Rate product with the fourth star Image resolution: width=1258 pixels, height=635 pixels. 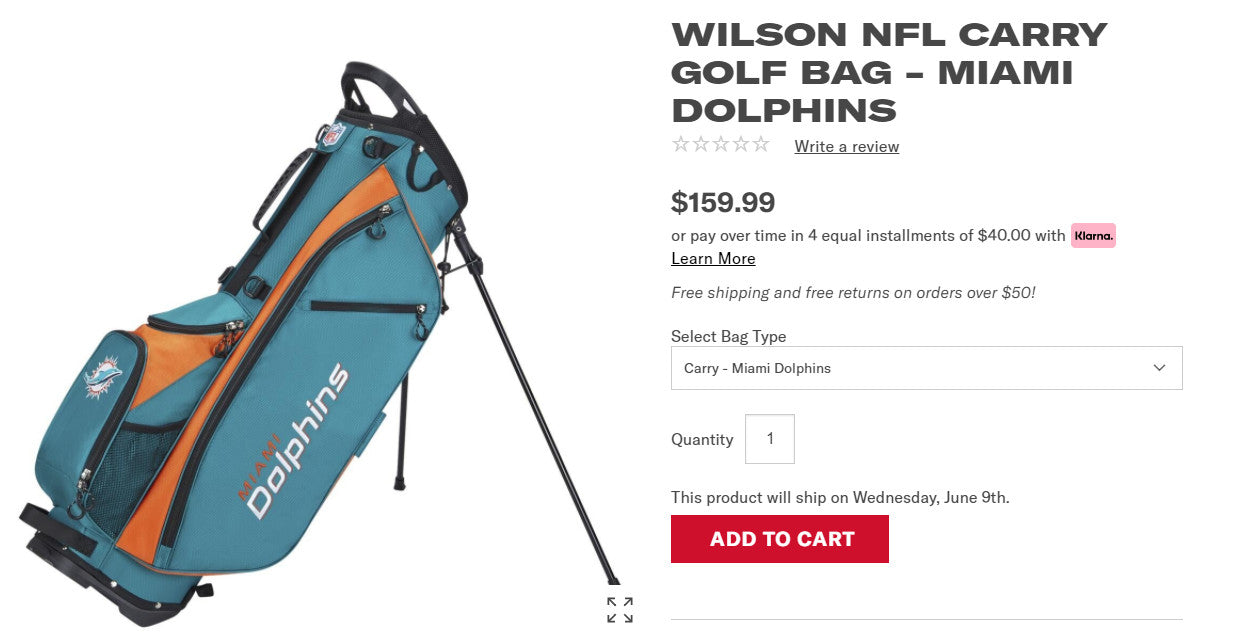click(741, 144)
